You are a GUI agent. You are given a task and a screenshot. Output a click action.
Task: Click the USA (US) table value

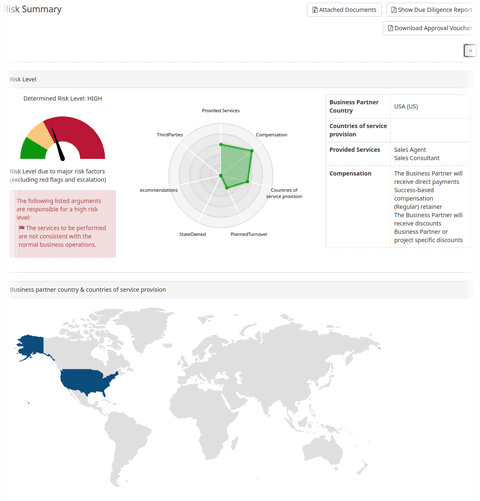406,106
